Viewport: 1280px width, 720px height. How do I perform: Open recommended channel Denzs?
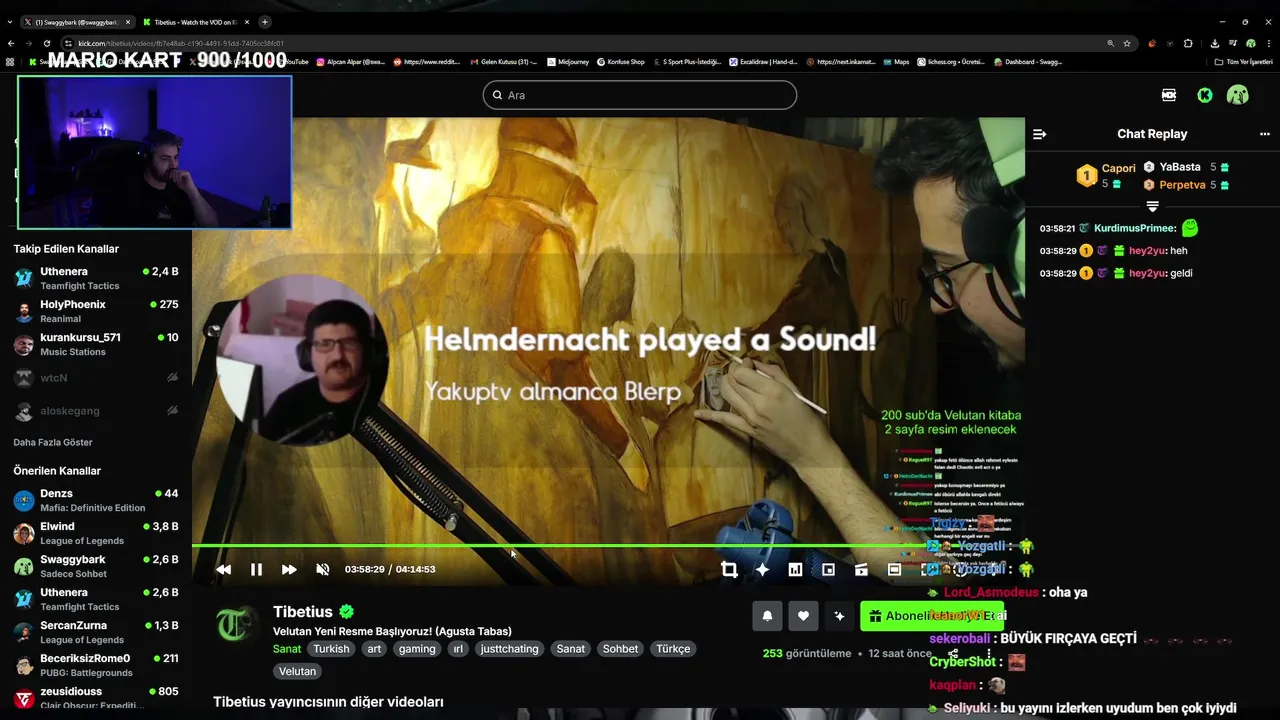[x=96, y=500]
